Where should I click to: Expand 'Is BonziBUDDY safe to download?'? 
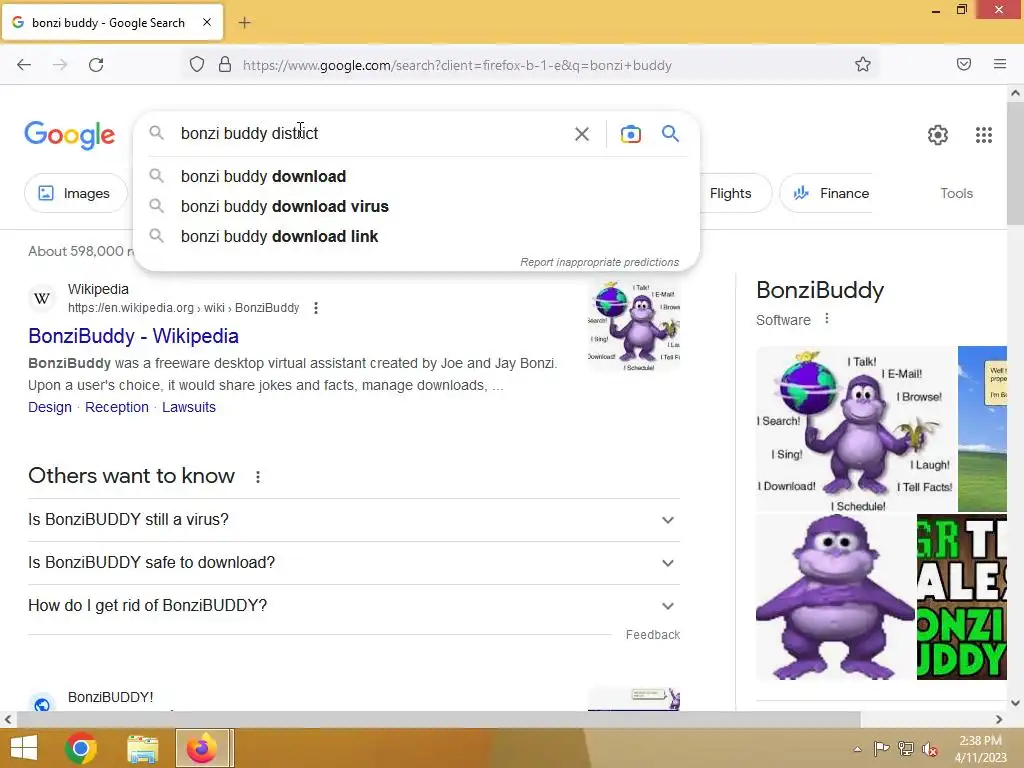354,563
